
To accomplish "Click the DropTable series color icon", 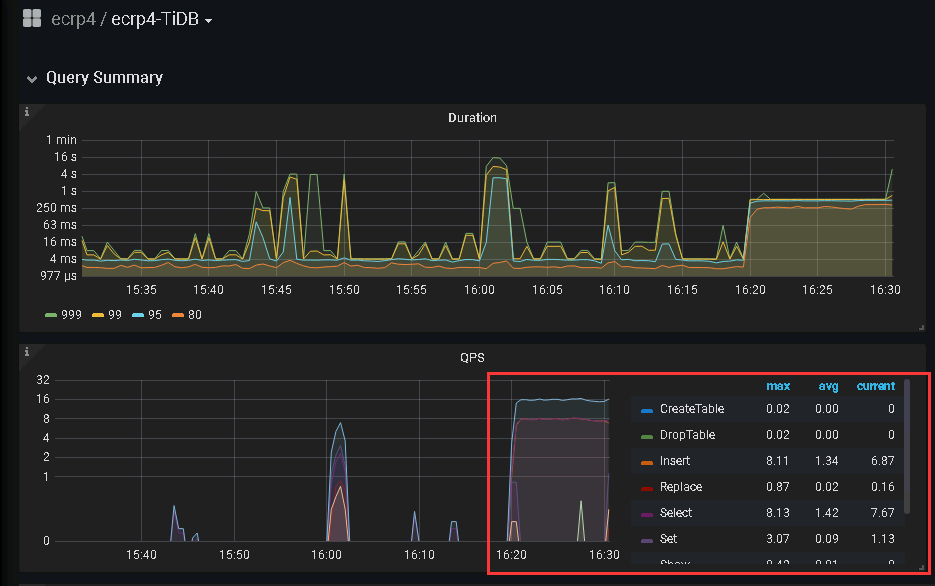I will coord(646,436).
